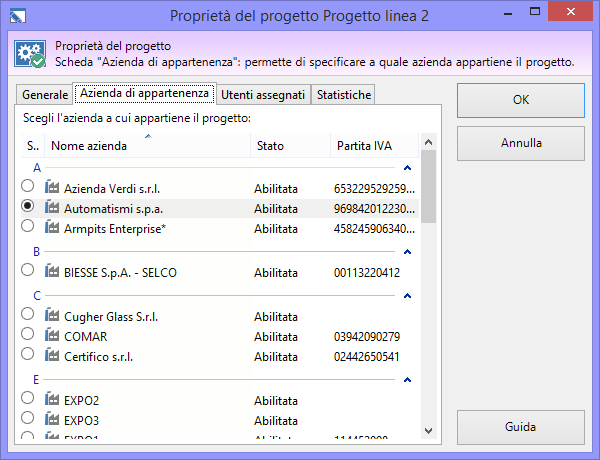Click the Partita IVA of Automatismi s.p.a.

(x=374, y=209)
